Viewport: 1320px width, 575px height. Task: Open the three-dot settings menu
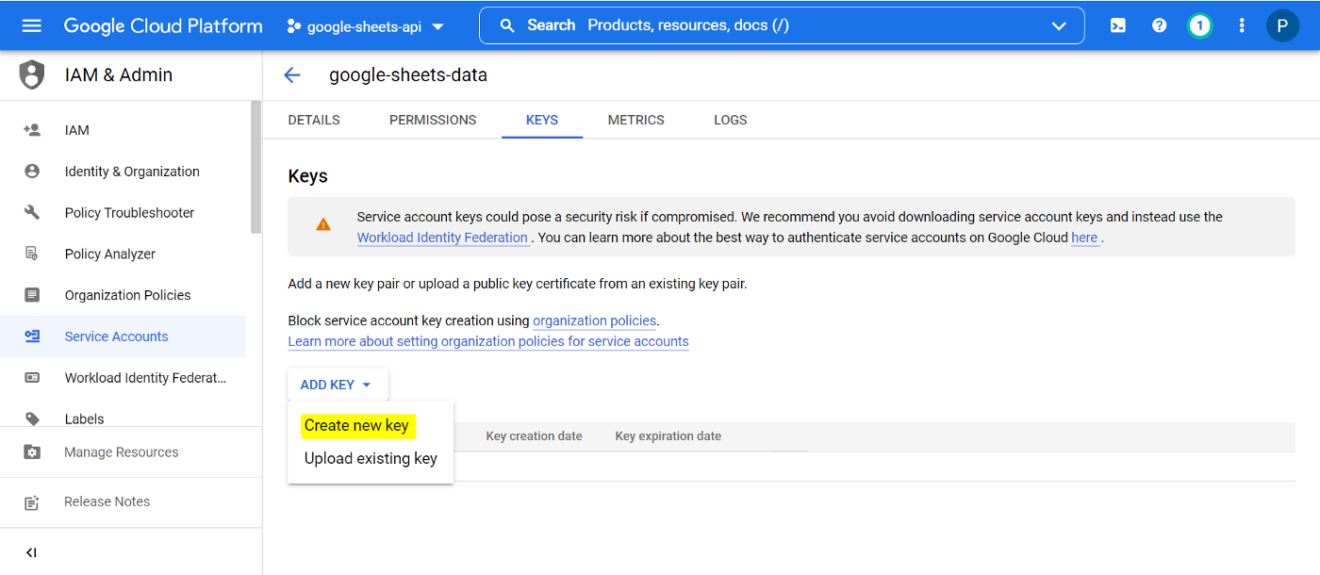pyautogui.click(x=1242, y=26)
